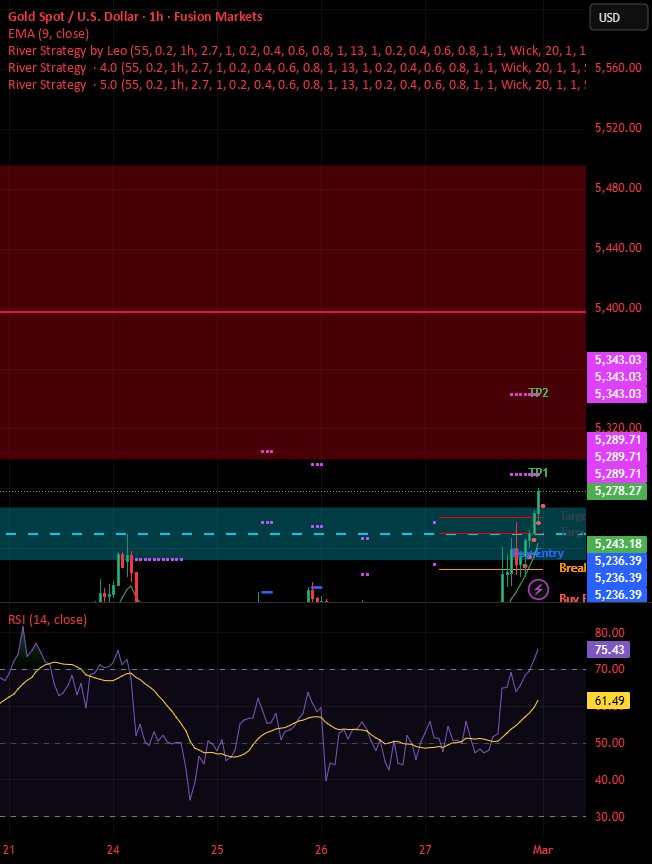Click the TP1 target label

tap(538, 472)
